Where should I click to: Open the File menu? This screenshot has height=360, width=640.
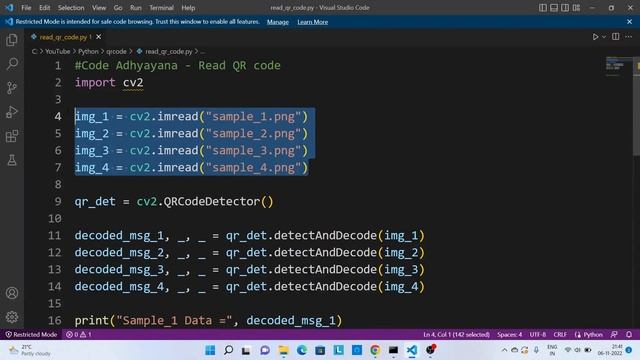coord(26,8)
